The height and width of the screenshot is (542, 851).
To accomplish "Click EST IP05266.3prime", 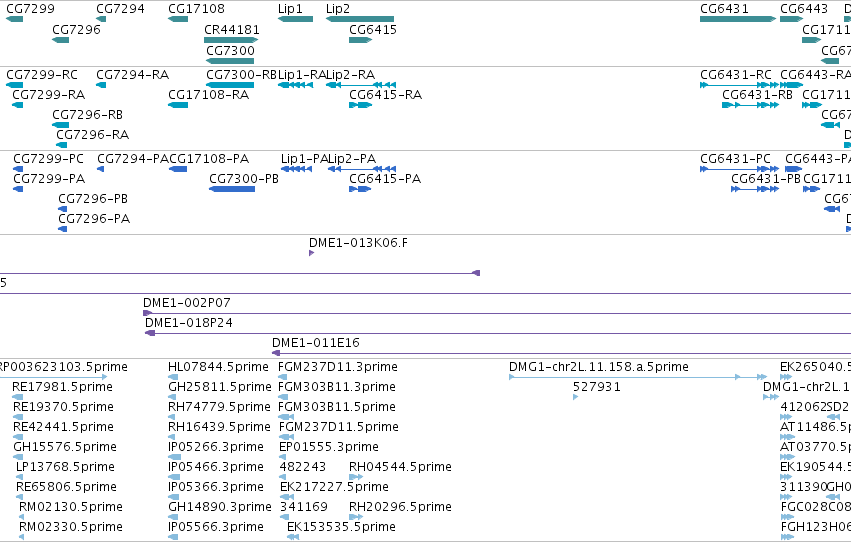I will click(x=173, y=457).
